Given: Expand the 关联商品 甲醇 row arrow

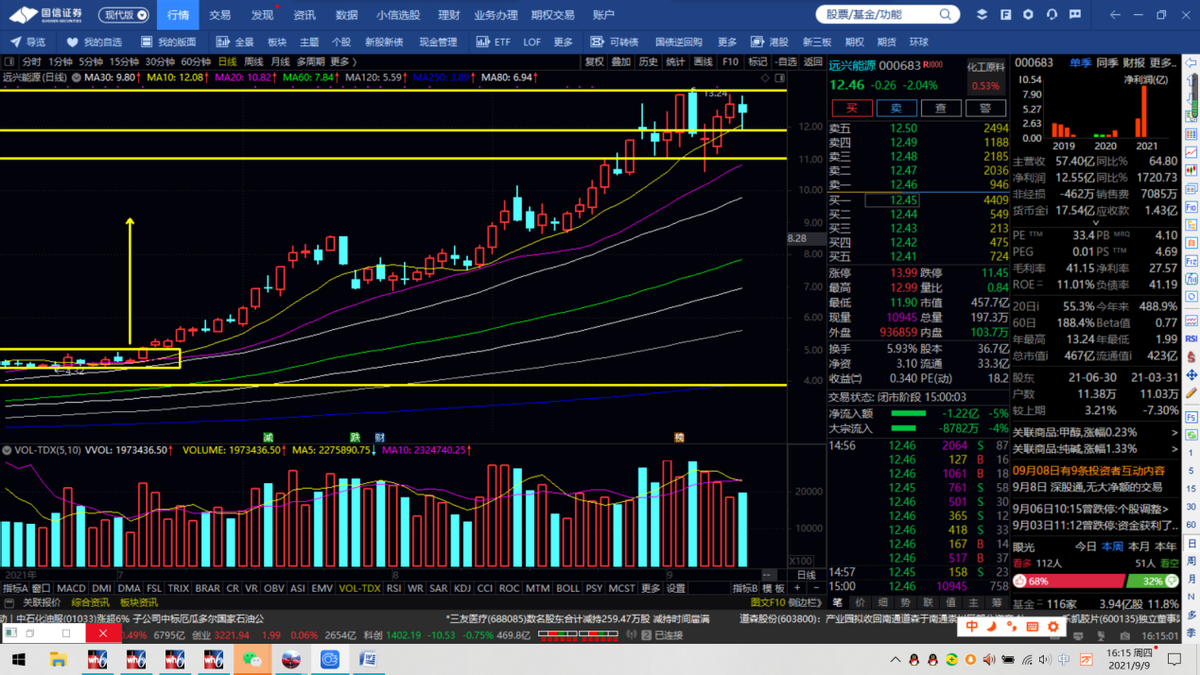Looking at the screenshot, I should pyautogui.click(x=1175, y=433).
